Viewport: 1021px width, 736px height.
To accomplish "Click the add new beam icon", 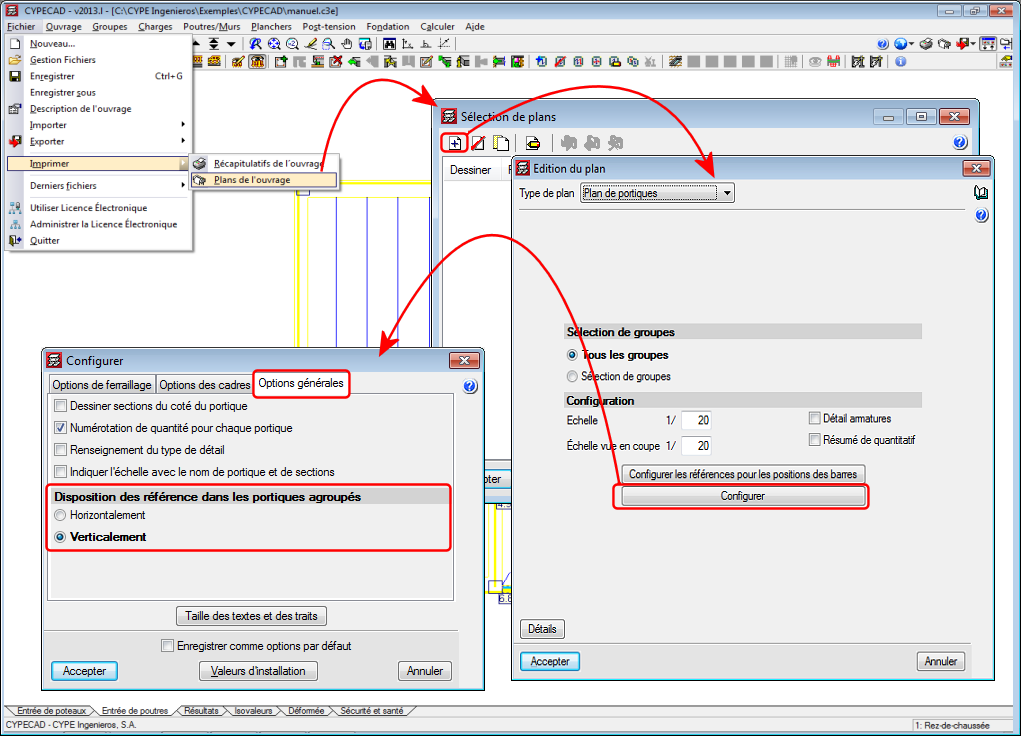I will tap(281, 62).
